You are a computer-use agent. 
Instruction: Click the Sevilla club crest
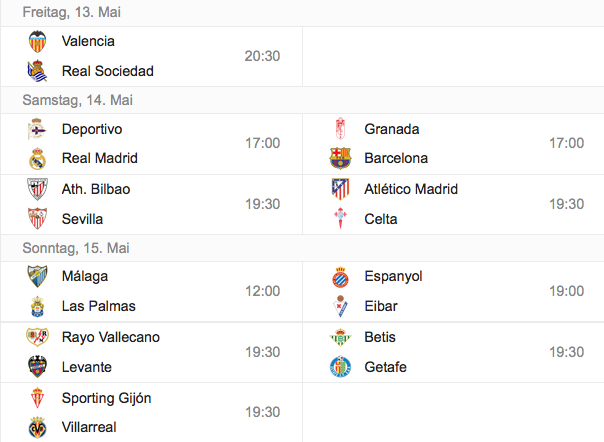click(37, 218)
